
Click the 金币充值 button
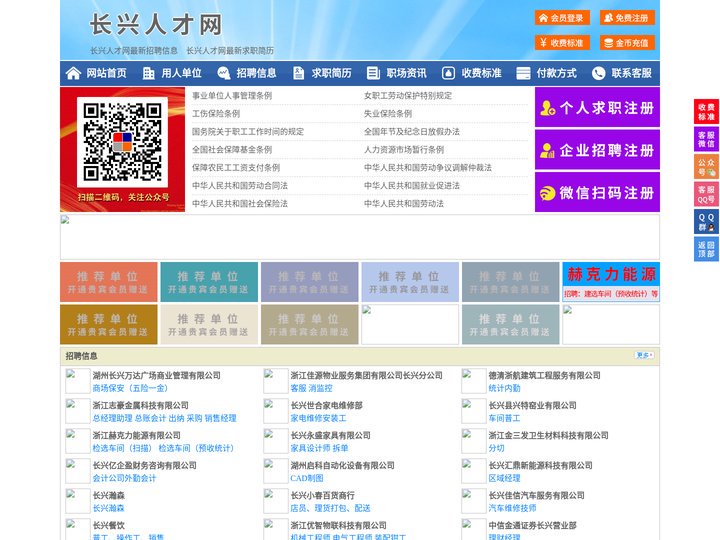click(627, 43)
